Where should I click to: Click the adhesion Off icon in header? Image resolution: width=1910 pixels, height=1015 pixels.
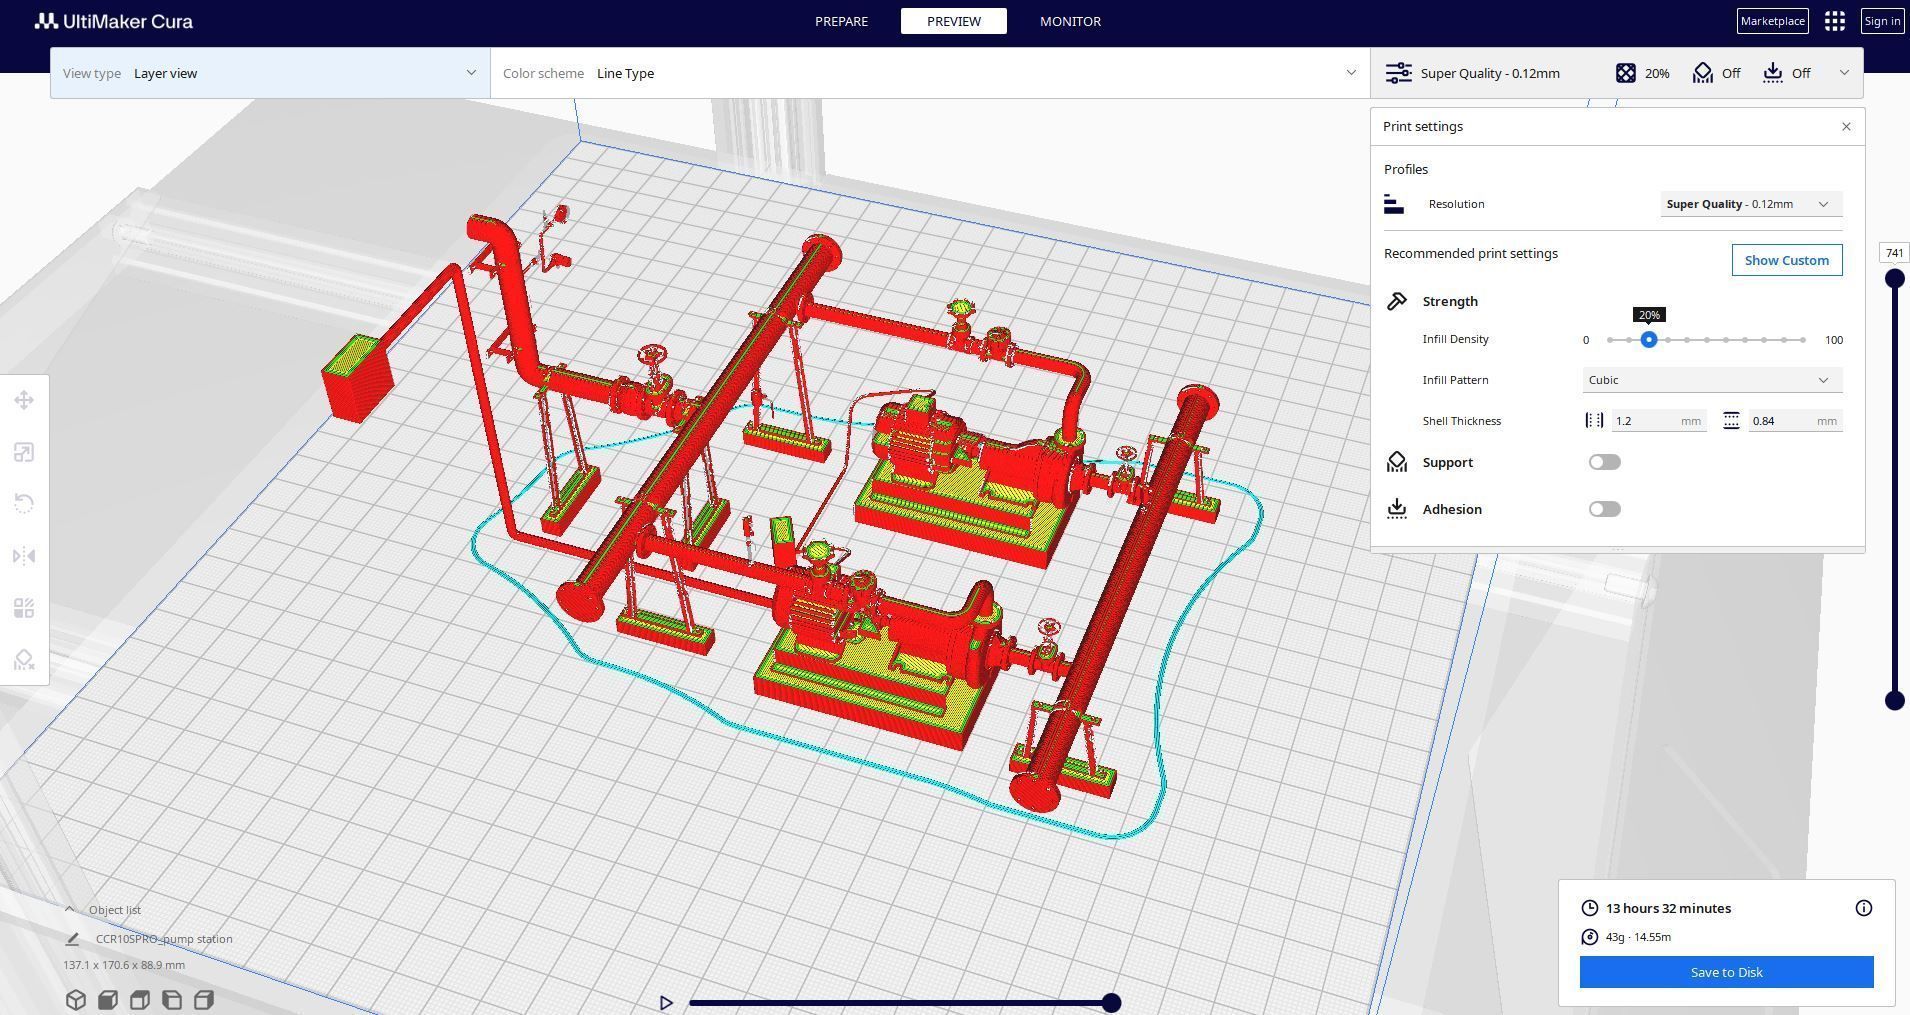1773,73
